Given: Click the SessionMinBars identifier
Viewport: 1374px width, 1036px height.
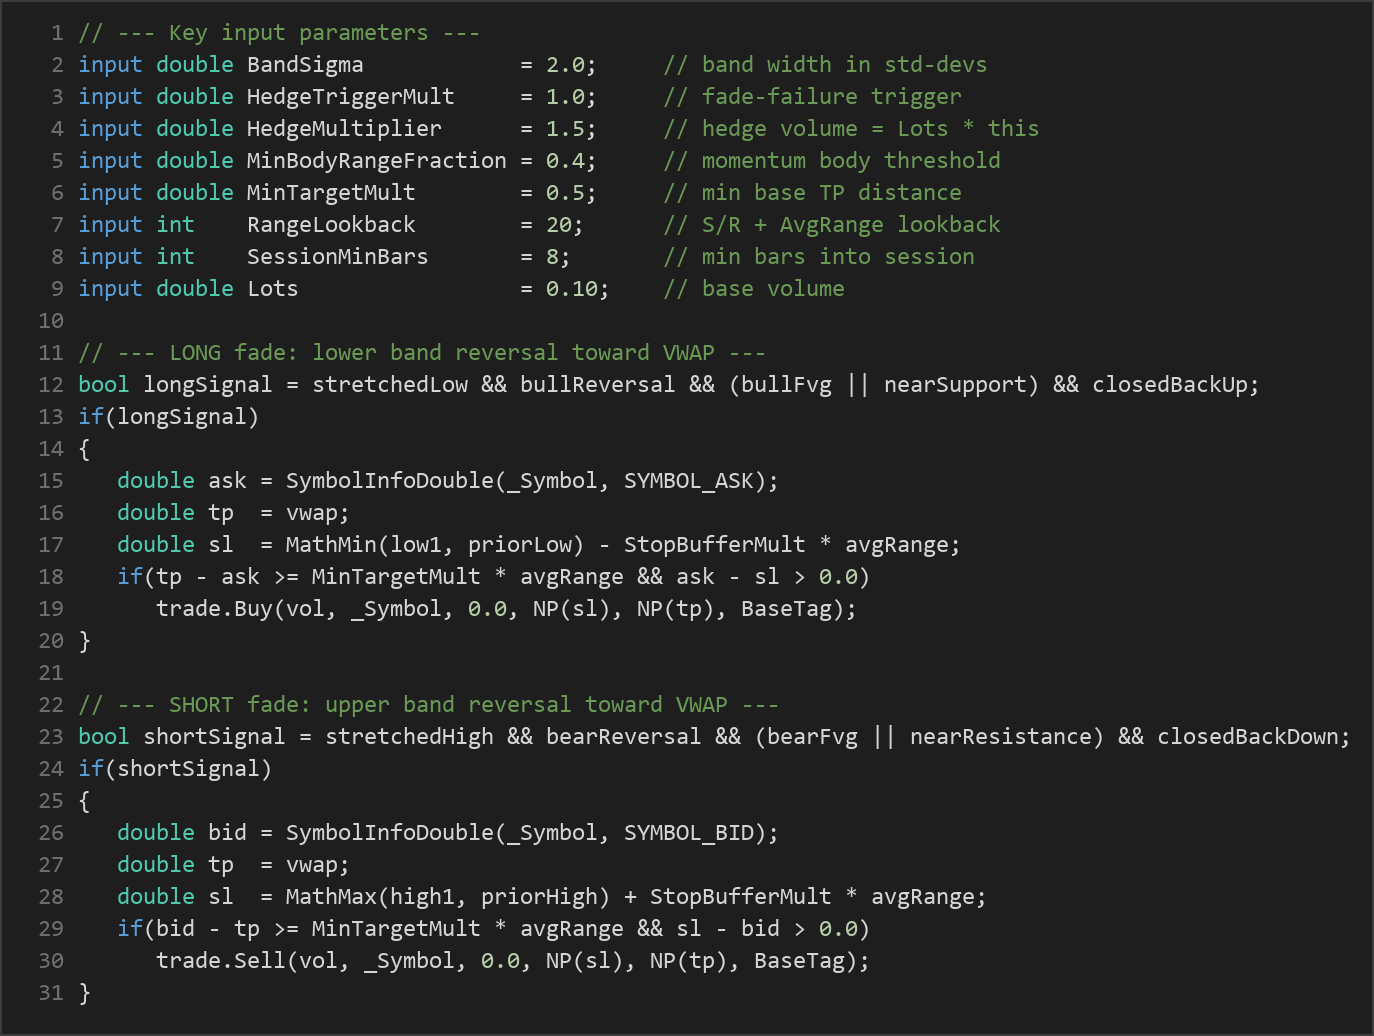Looking at the screenshot, I should 337,257.
